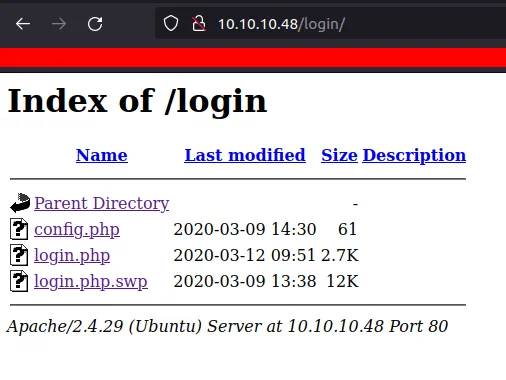Sort listing by the Size column
506x380 pixels.
[x=339, y=155]
